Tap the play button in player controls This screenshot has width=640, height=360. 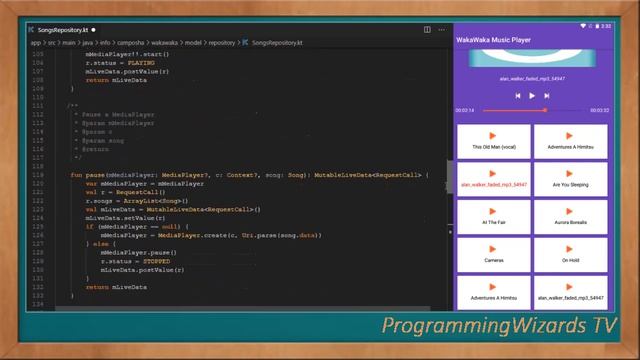(x=532, y=96)
